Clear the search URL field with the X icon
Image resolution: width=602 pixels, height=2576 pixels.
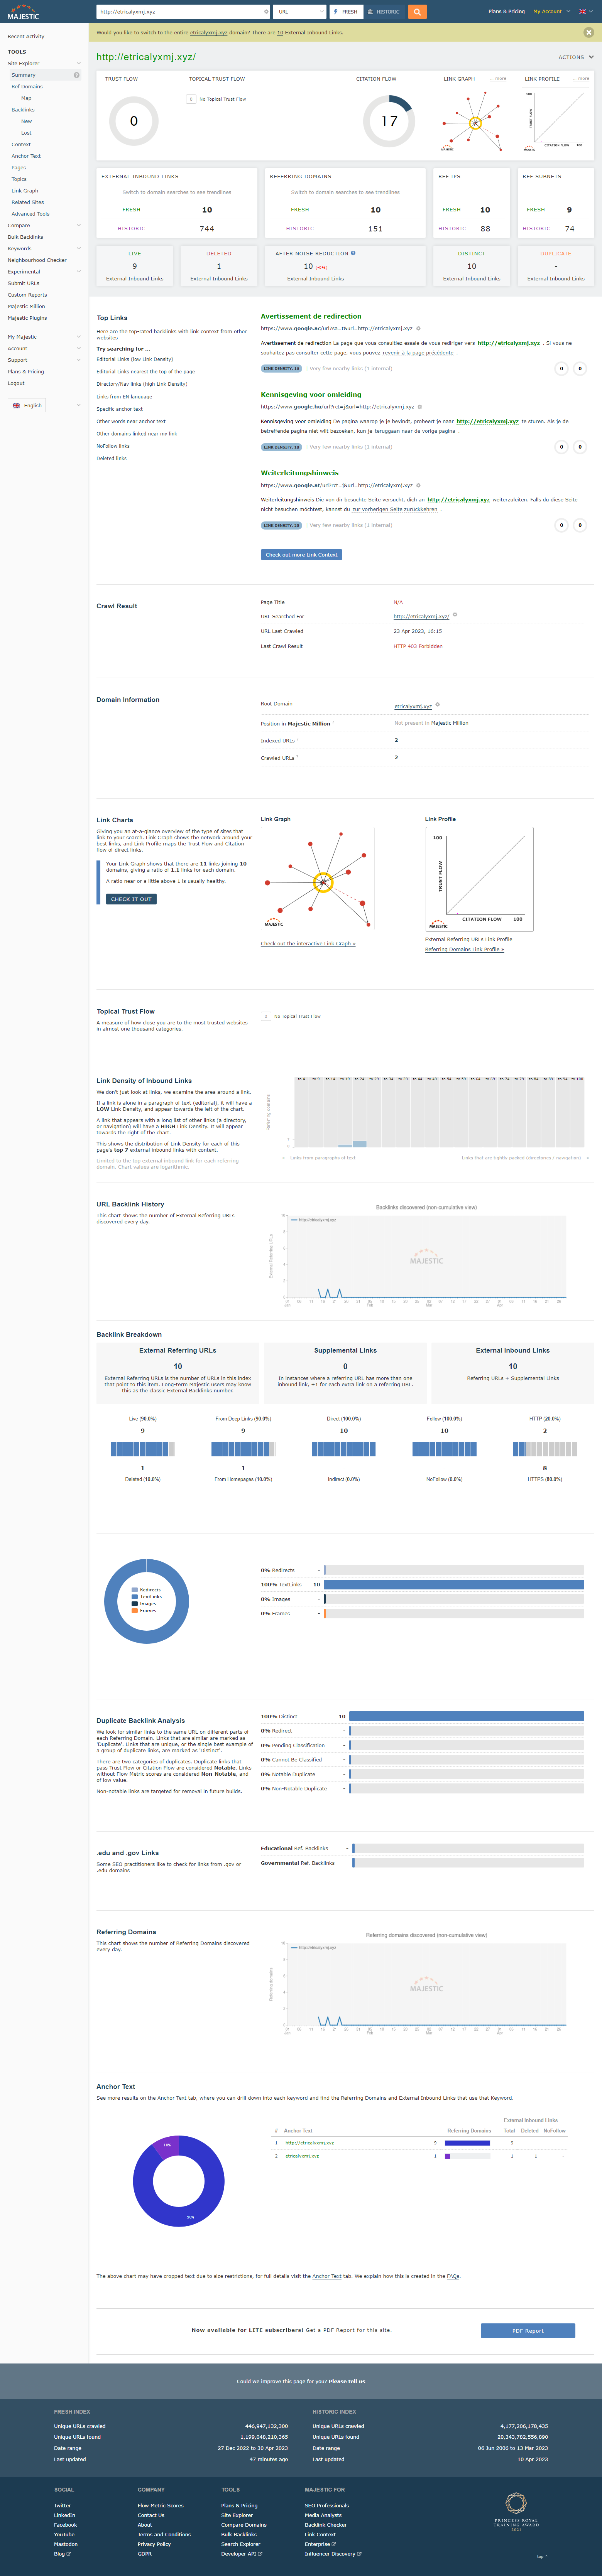pyautogui.click(x=265, y=12)
